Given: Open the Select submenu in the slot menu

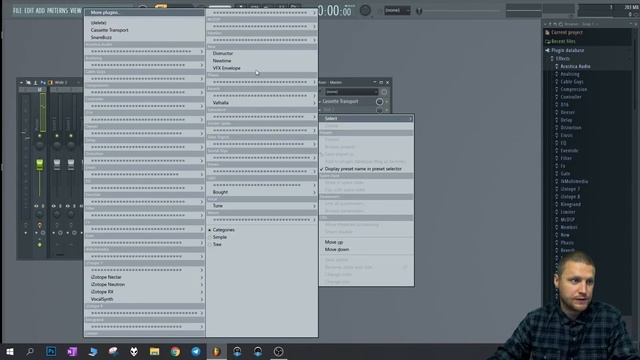Looking at the screenshot, I should click(366, 118).
